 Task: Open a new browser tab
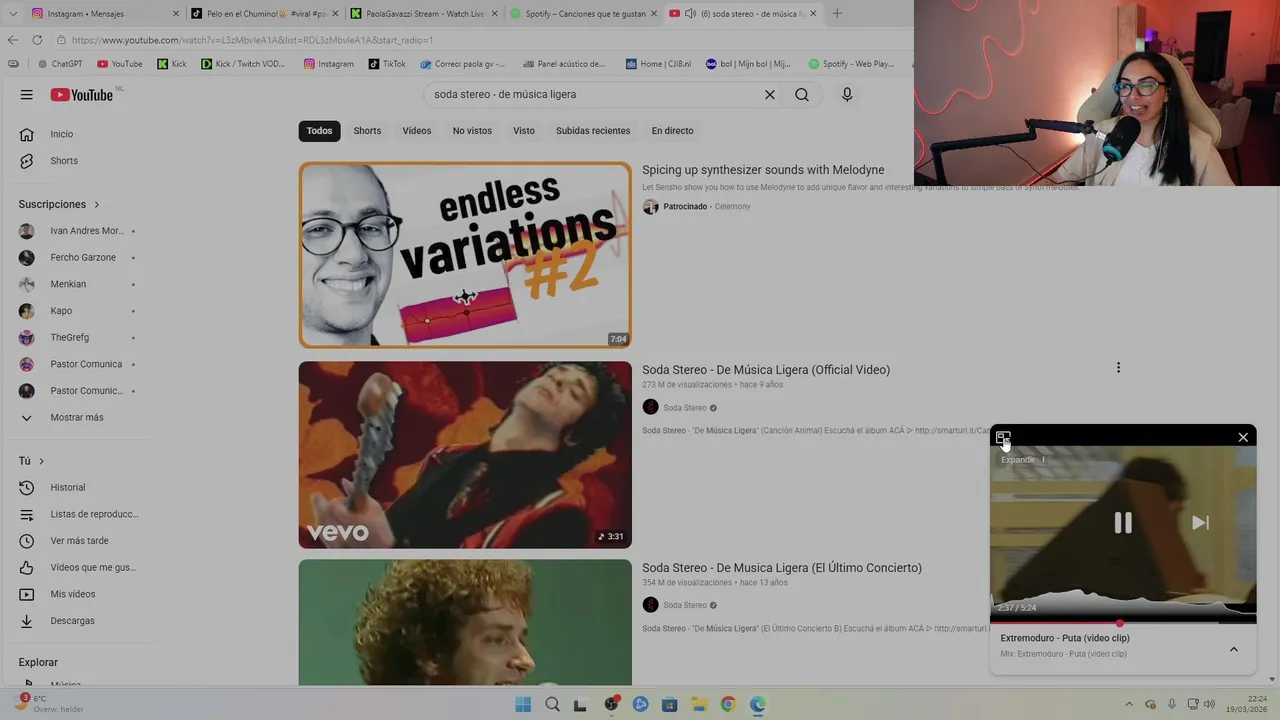tap(837, 14)
